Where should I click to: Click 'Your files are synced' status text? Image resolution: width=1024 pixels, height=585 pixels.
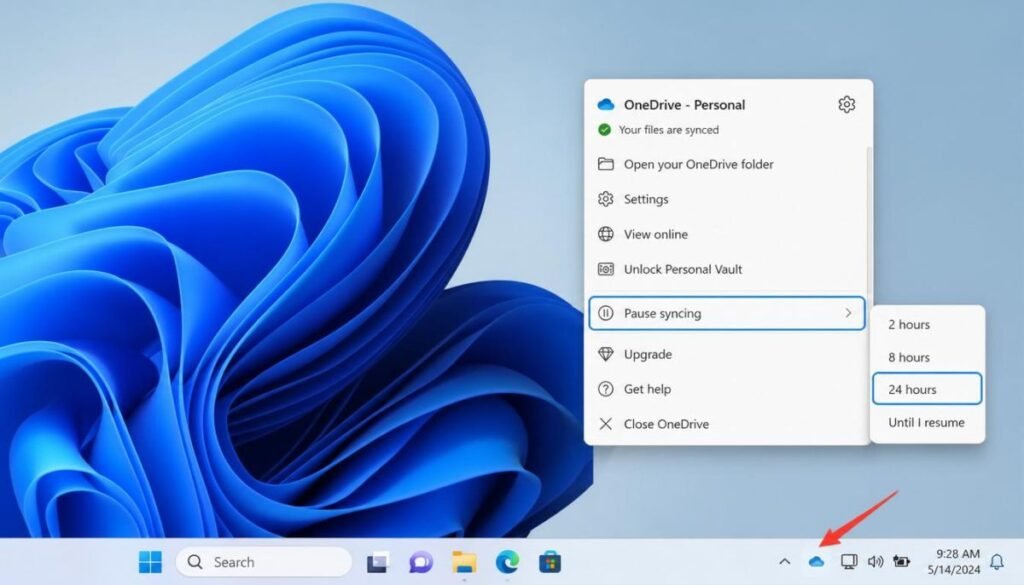669,130
